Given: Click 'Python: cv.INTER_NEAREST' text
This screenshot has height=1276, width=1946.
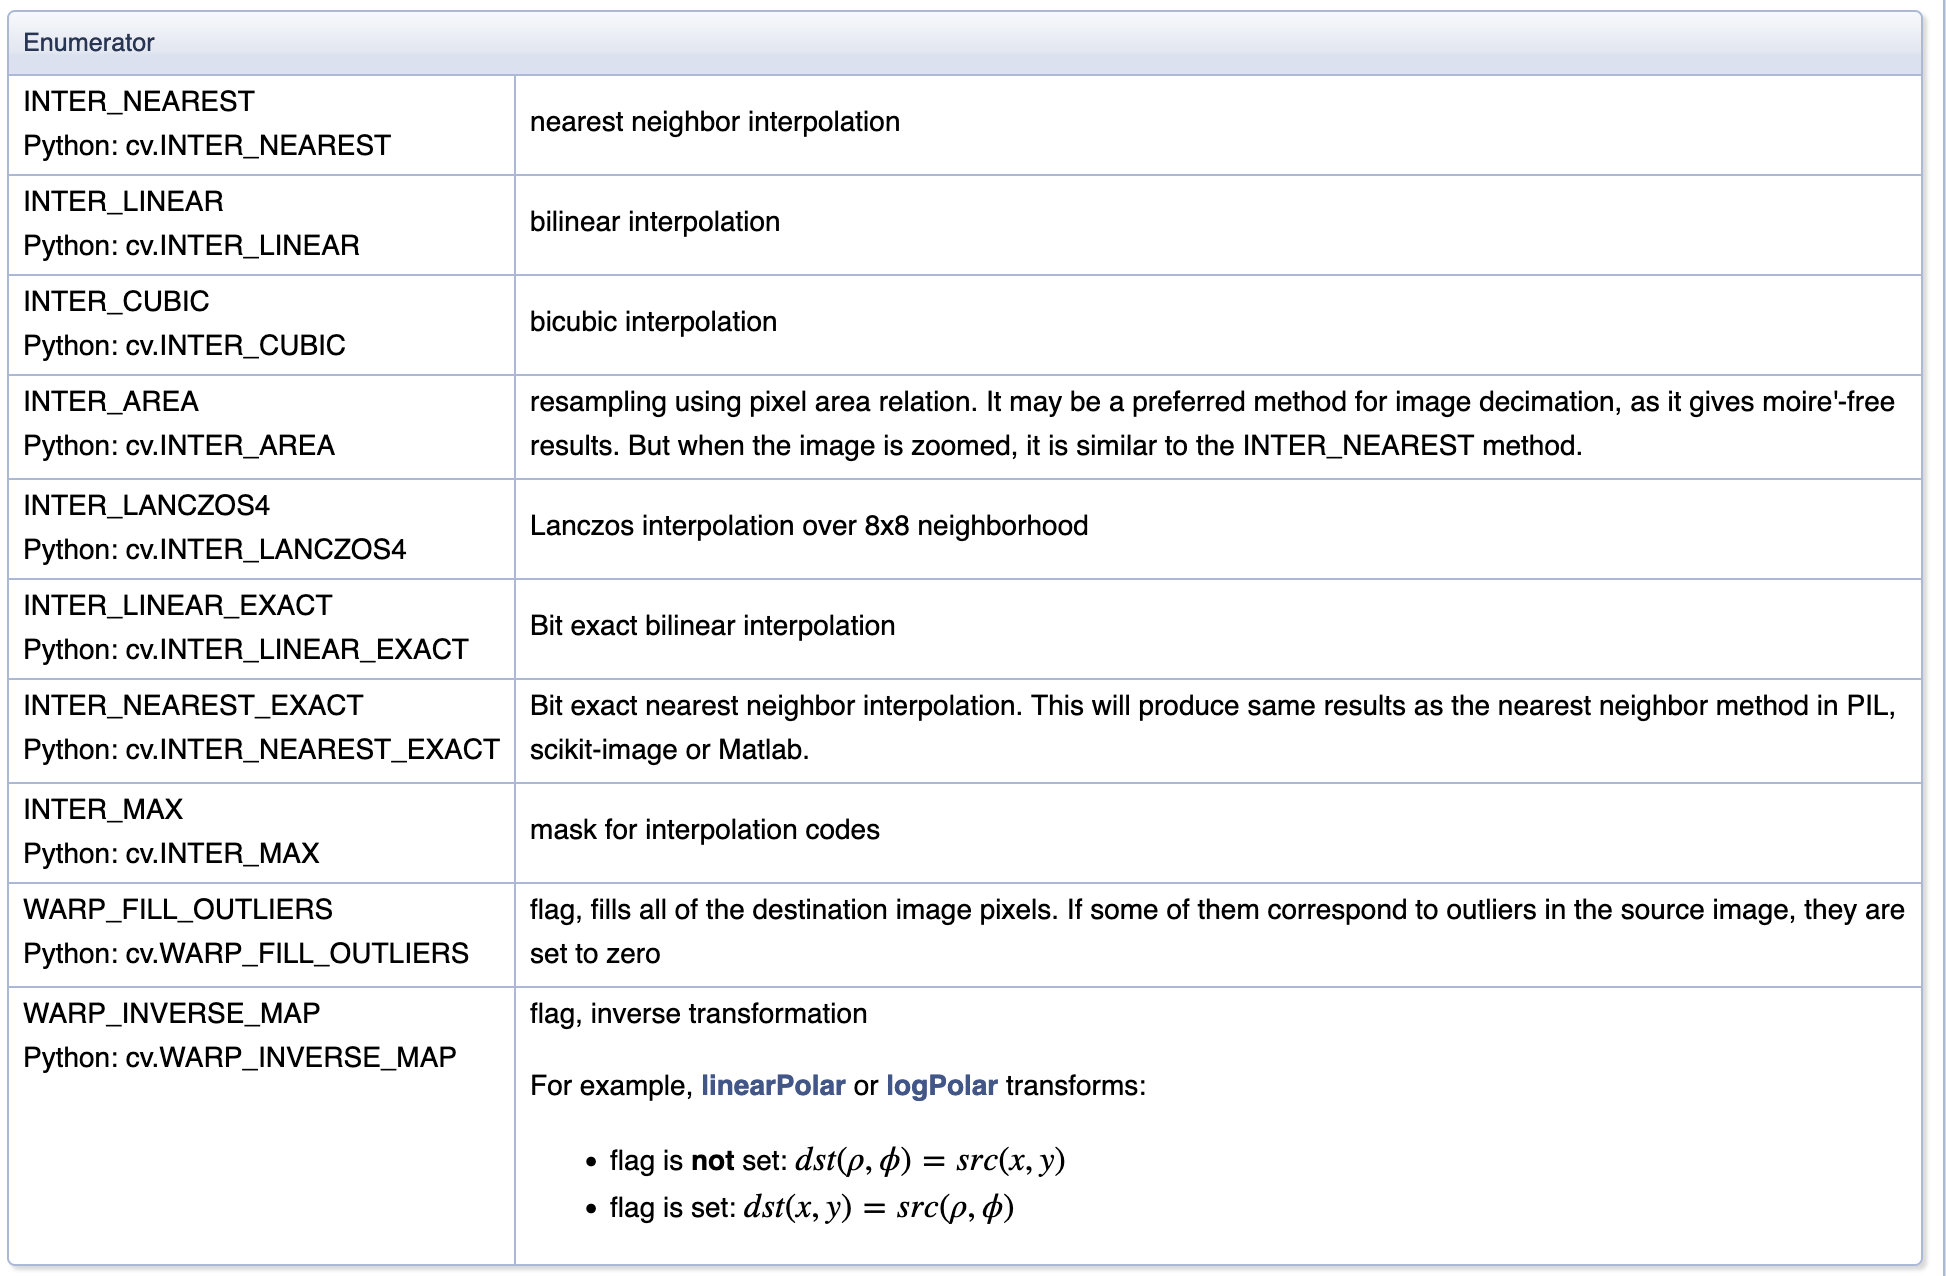Looking at the screenshot, I should pyautogui.click(x=207, y=145).
